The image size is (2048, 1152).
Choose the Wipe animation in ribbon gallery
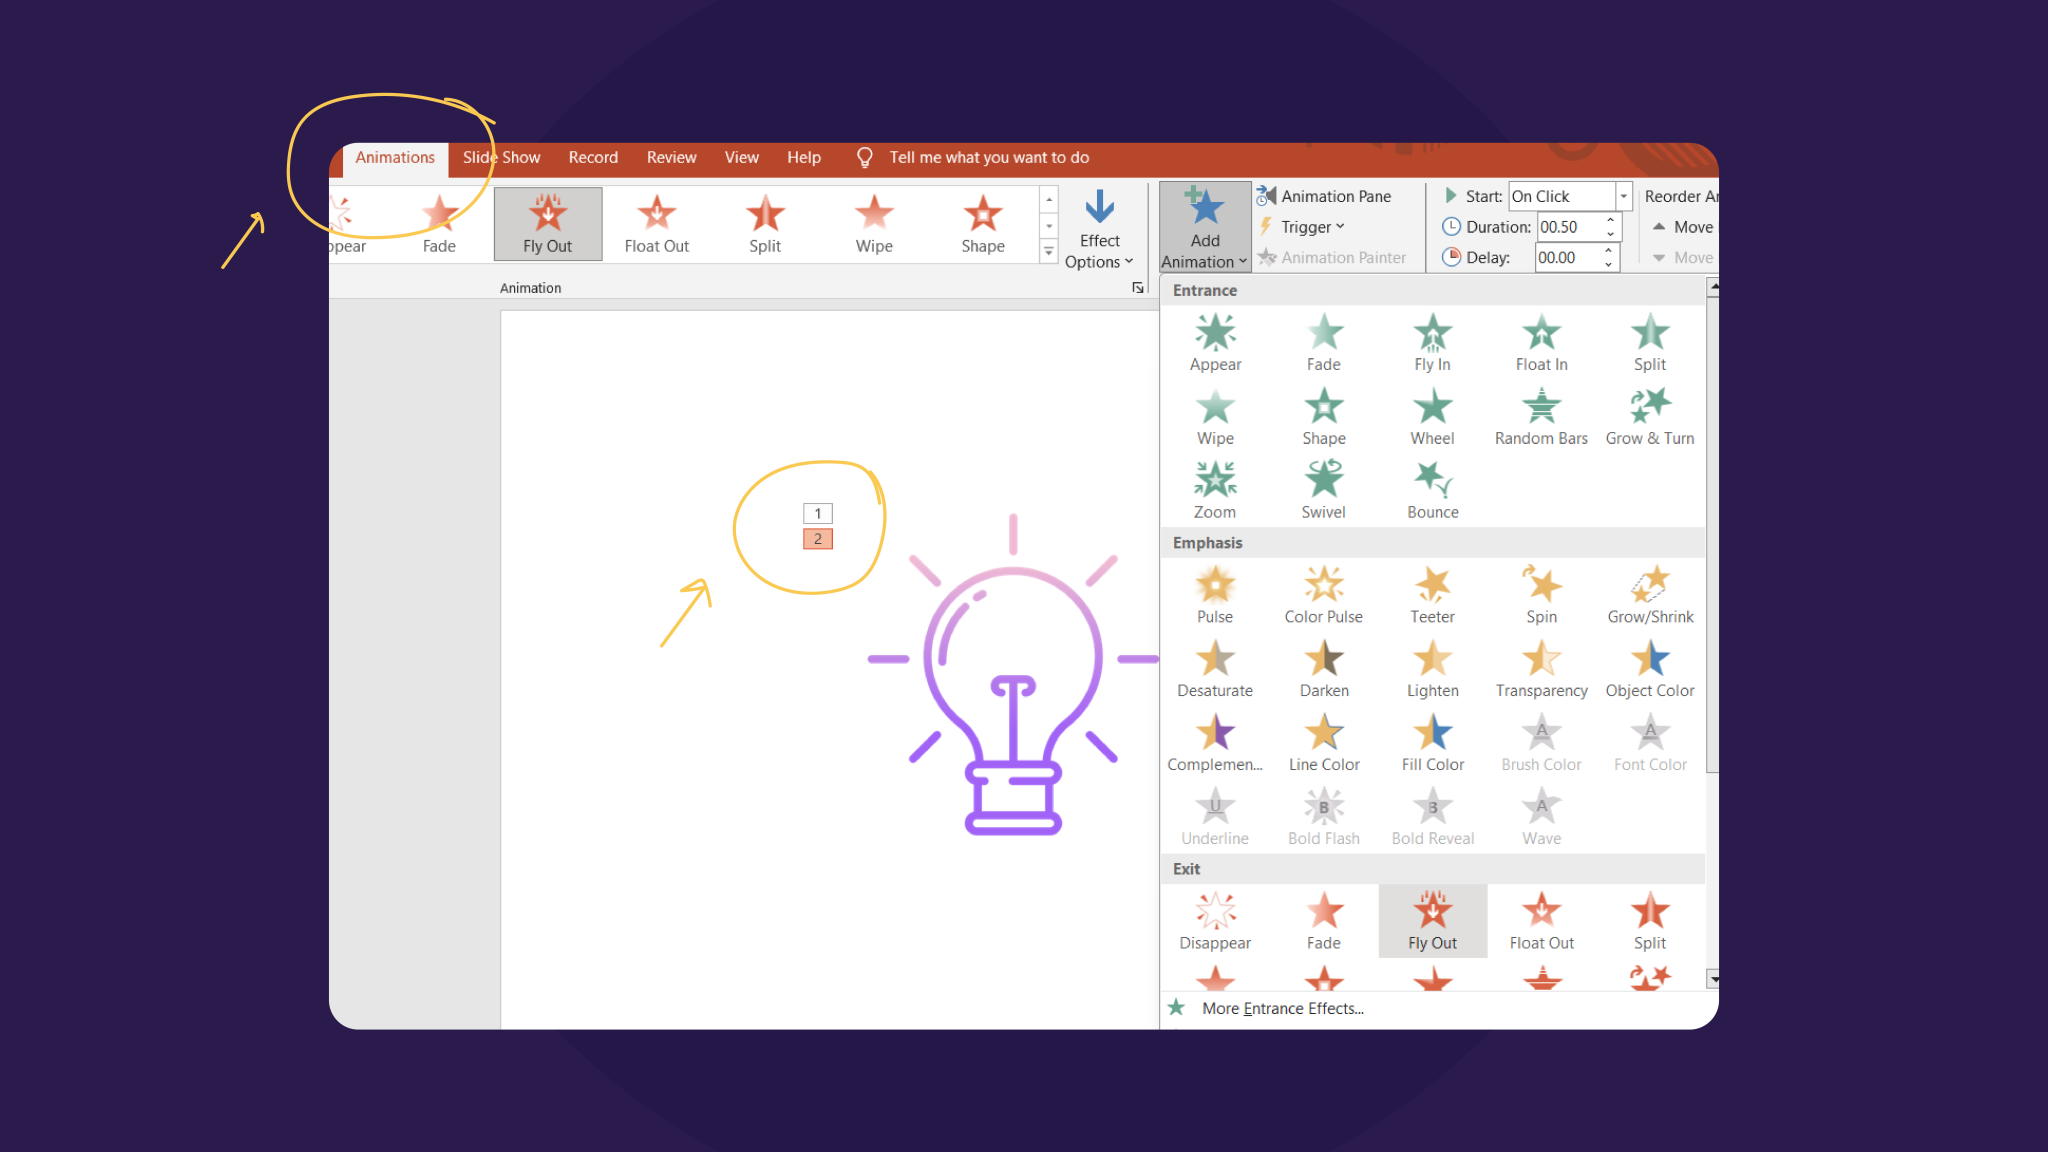click(874, 225)
